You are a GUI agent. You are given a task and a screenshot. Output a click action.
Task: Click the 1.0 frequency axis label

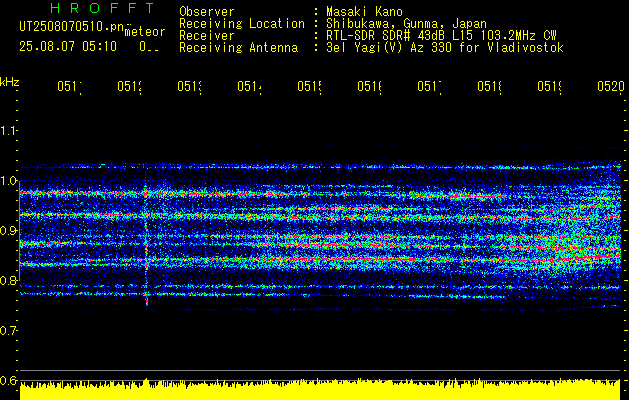click(8, 181)
